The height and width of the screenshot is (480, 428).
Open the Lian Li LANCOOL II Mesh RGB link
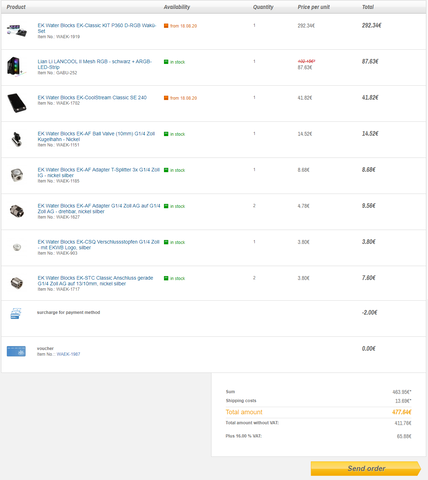(x=95, y=64)
